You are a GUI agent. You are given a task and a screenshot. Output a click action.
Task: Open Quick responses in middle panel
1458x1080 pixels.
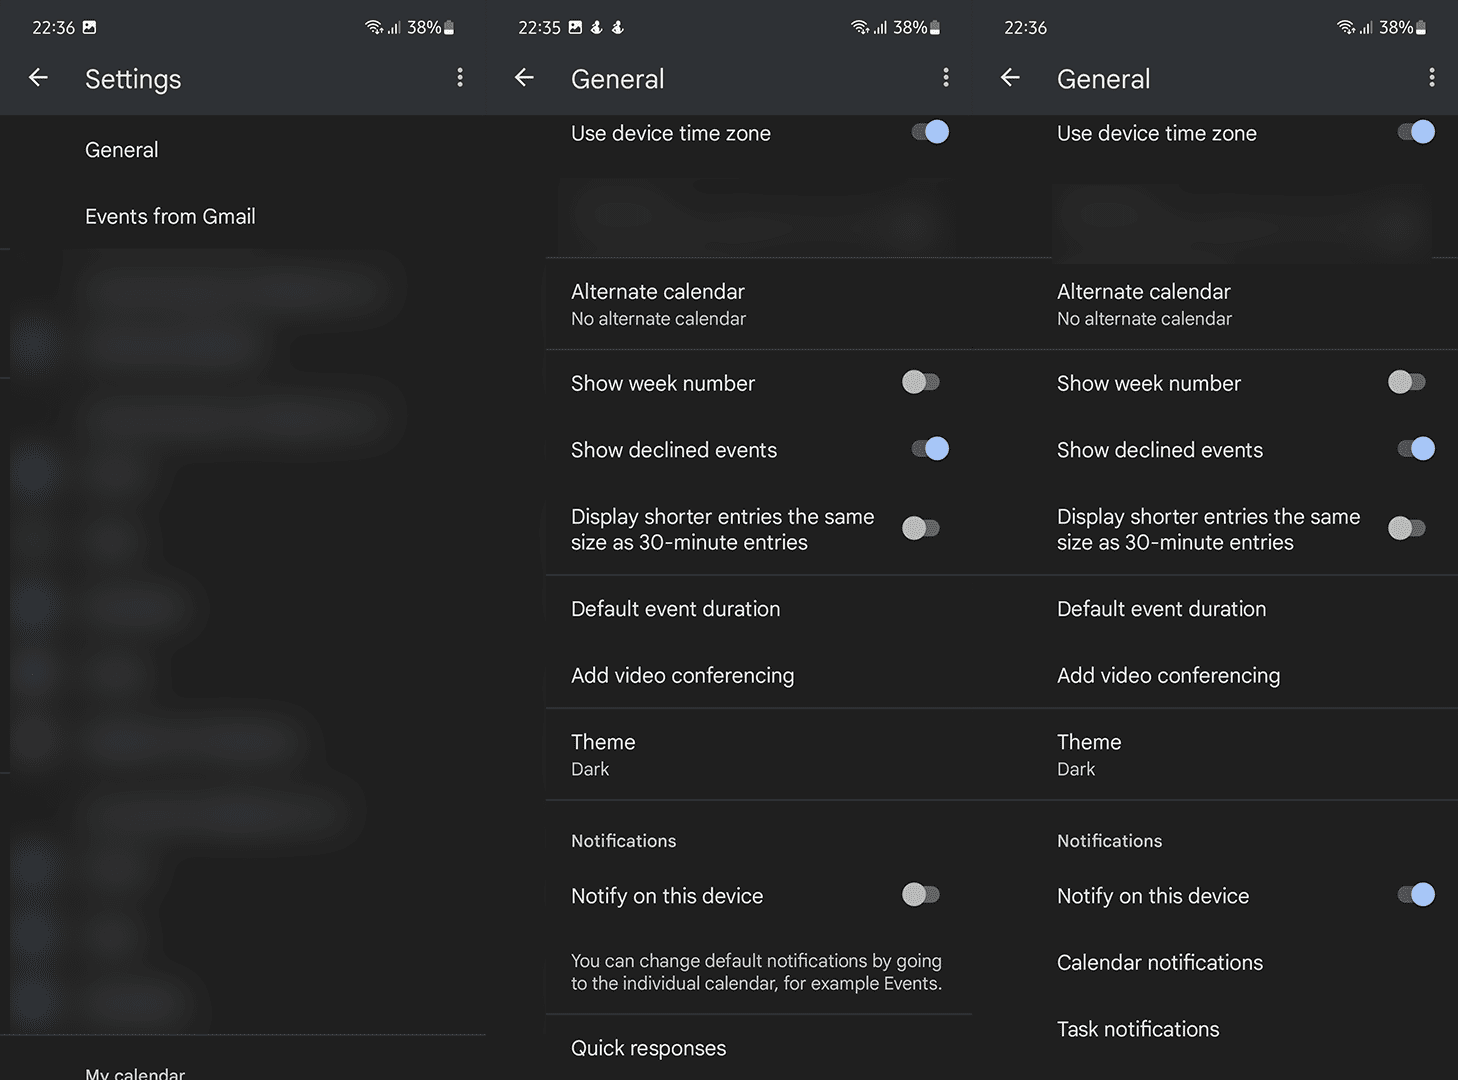tap(649, 1048)
